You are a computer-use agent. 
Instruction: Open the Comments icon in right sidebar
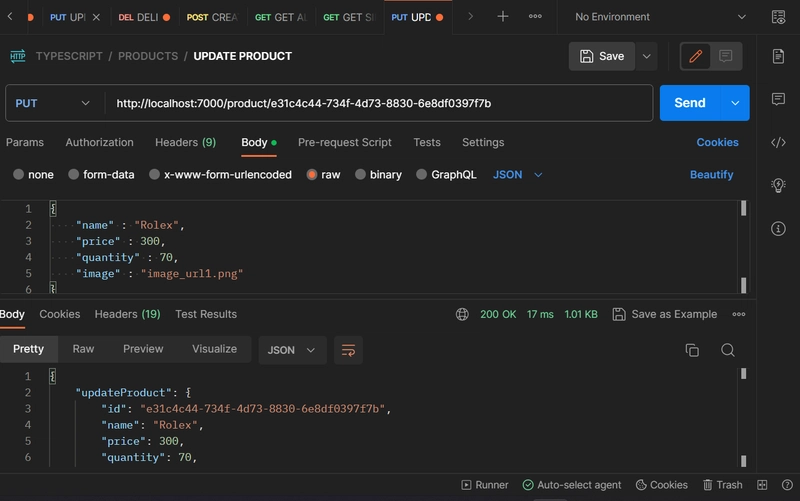(778, 98)
